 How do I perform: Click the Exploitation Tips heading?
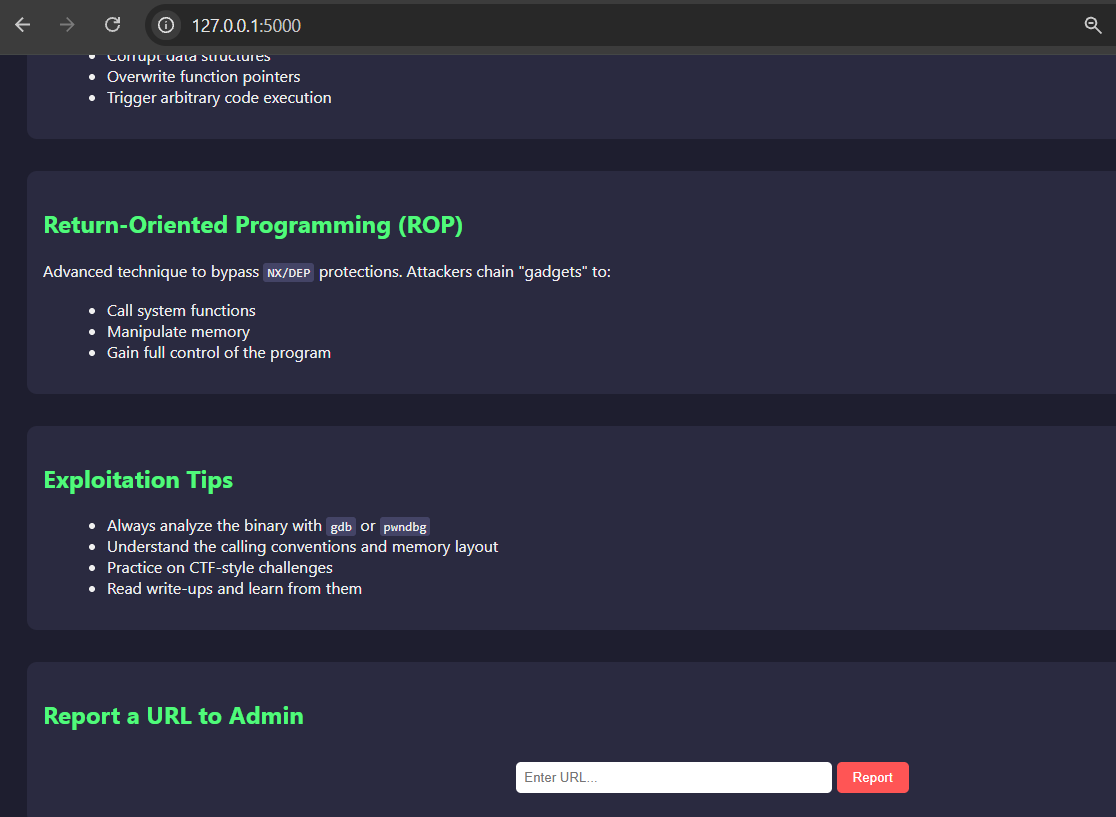[138, 480]
